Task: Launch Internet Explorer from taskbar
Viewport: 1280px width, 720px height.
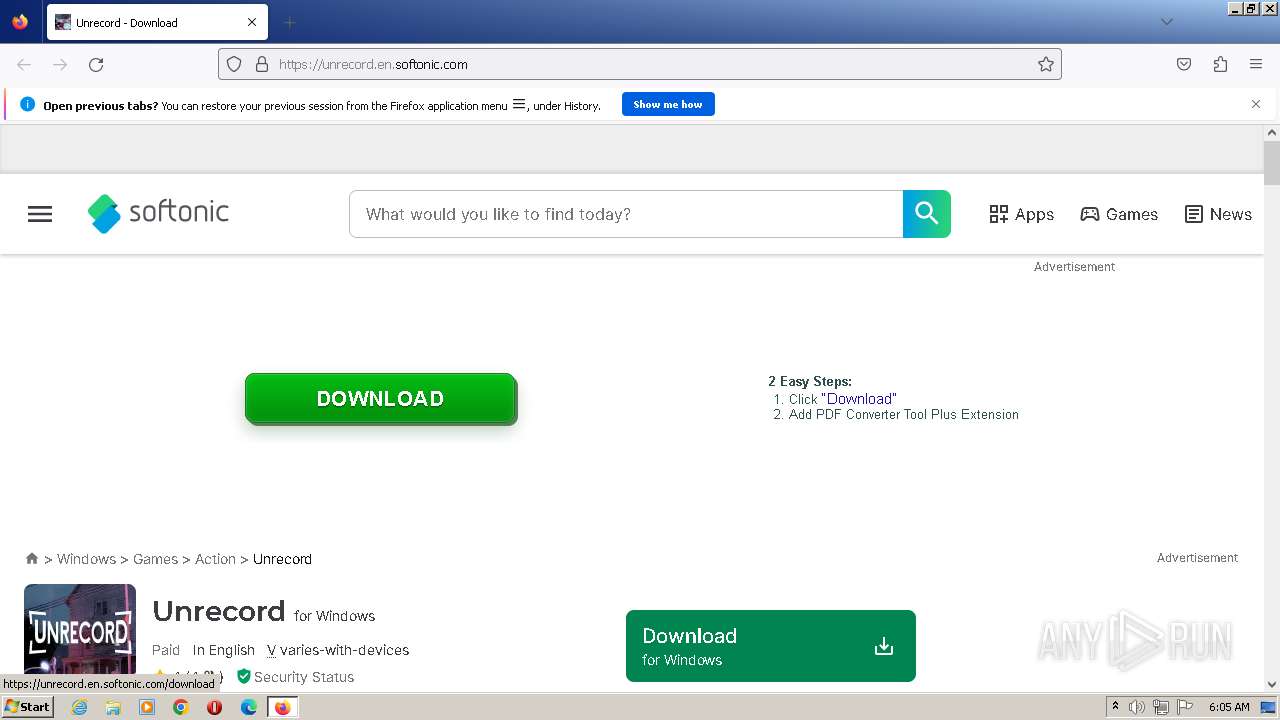Action: pos(79,707)
